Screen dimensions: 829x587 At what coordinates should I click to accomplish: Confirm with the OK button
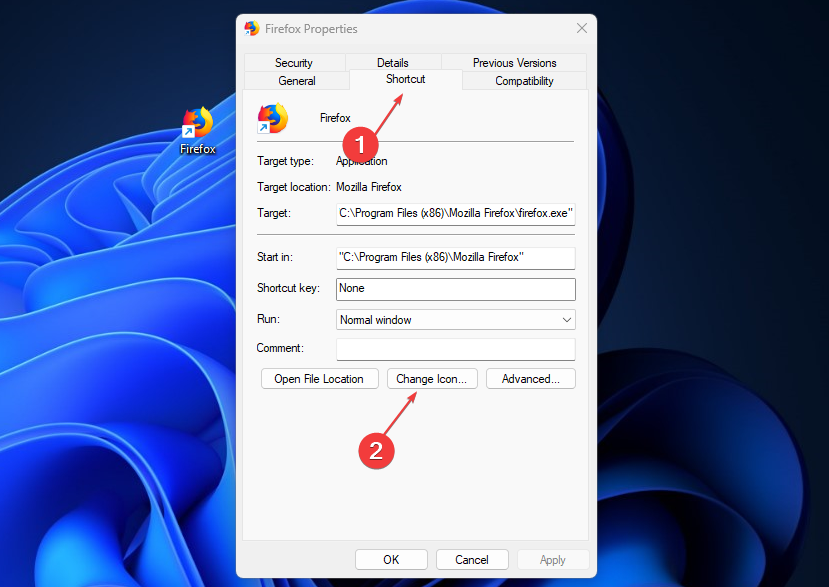pos(391,560)
